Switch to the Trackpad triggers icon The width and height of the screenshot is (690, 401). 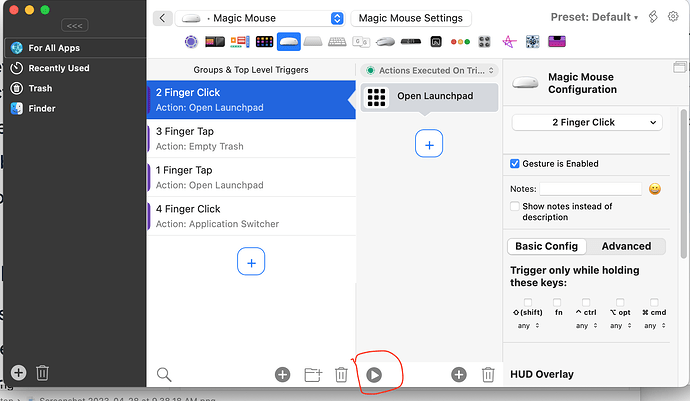pyautogui.click(x=313, y=42)
